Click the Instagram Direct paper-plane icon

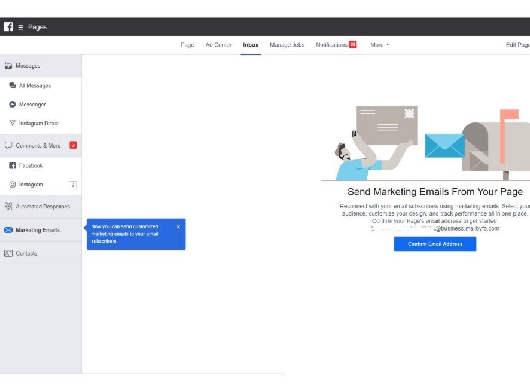[13, 123]
